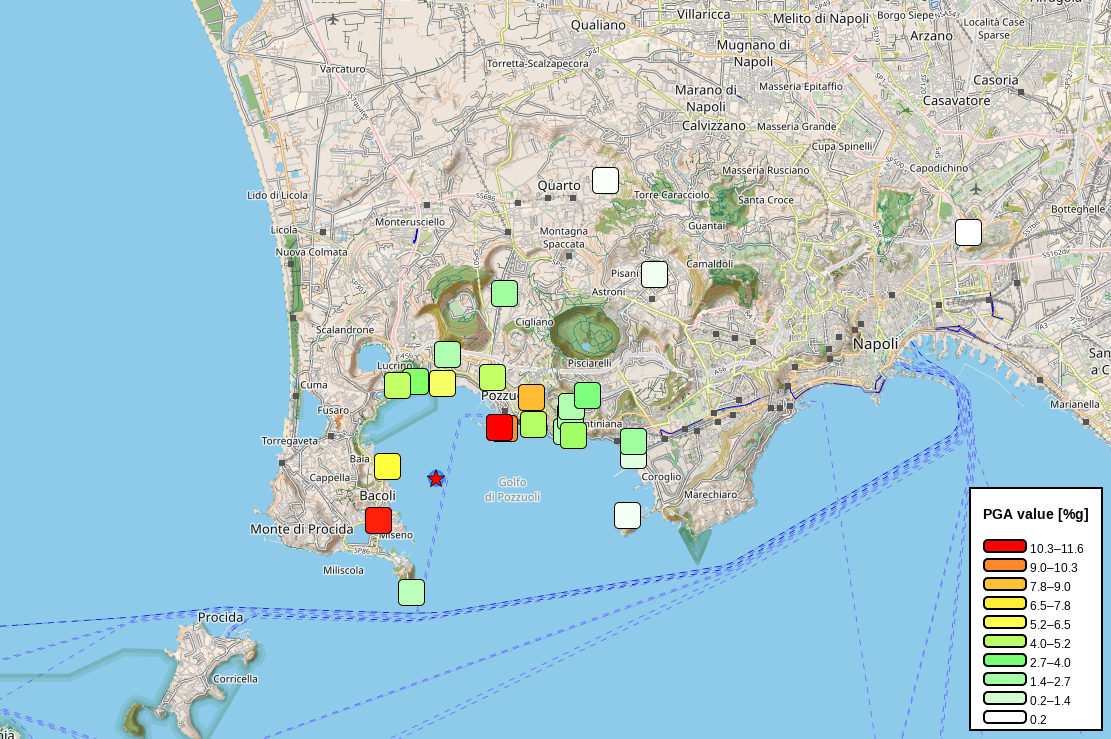Select the green 2.7–4.0 legend swatch
This screenshot has width=1111, height=739.
1004,661
